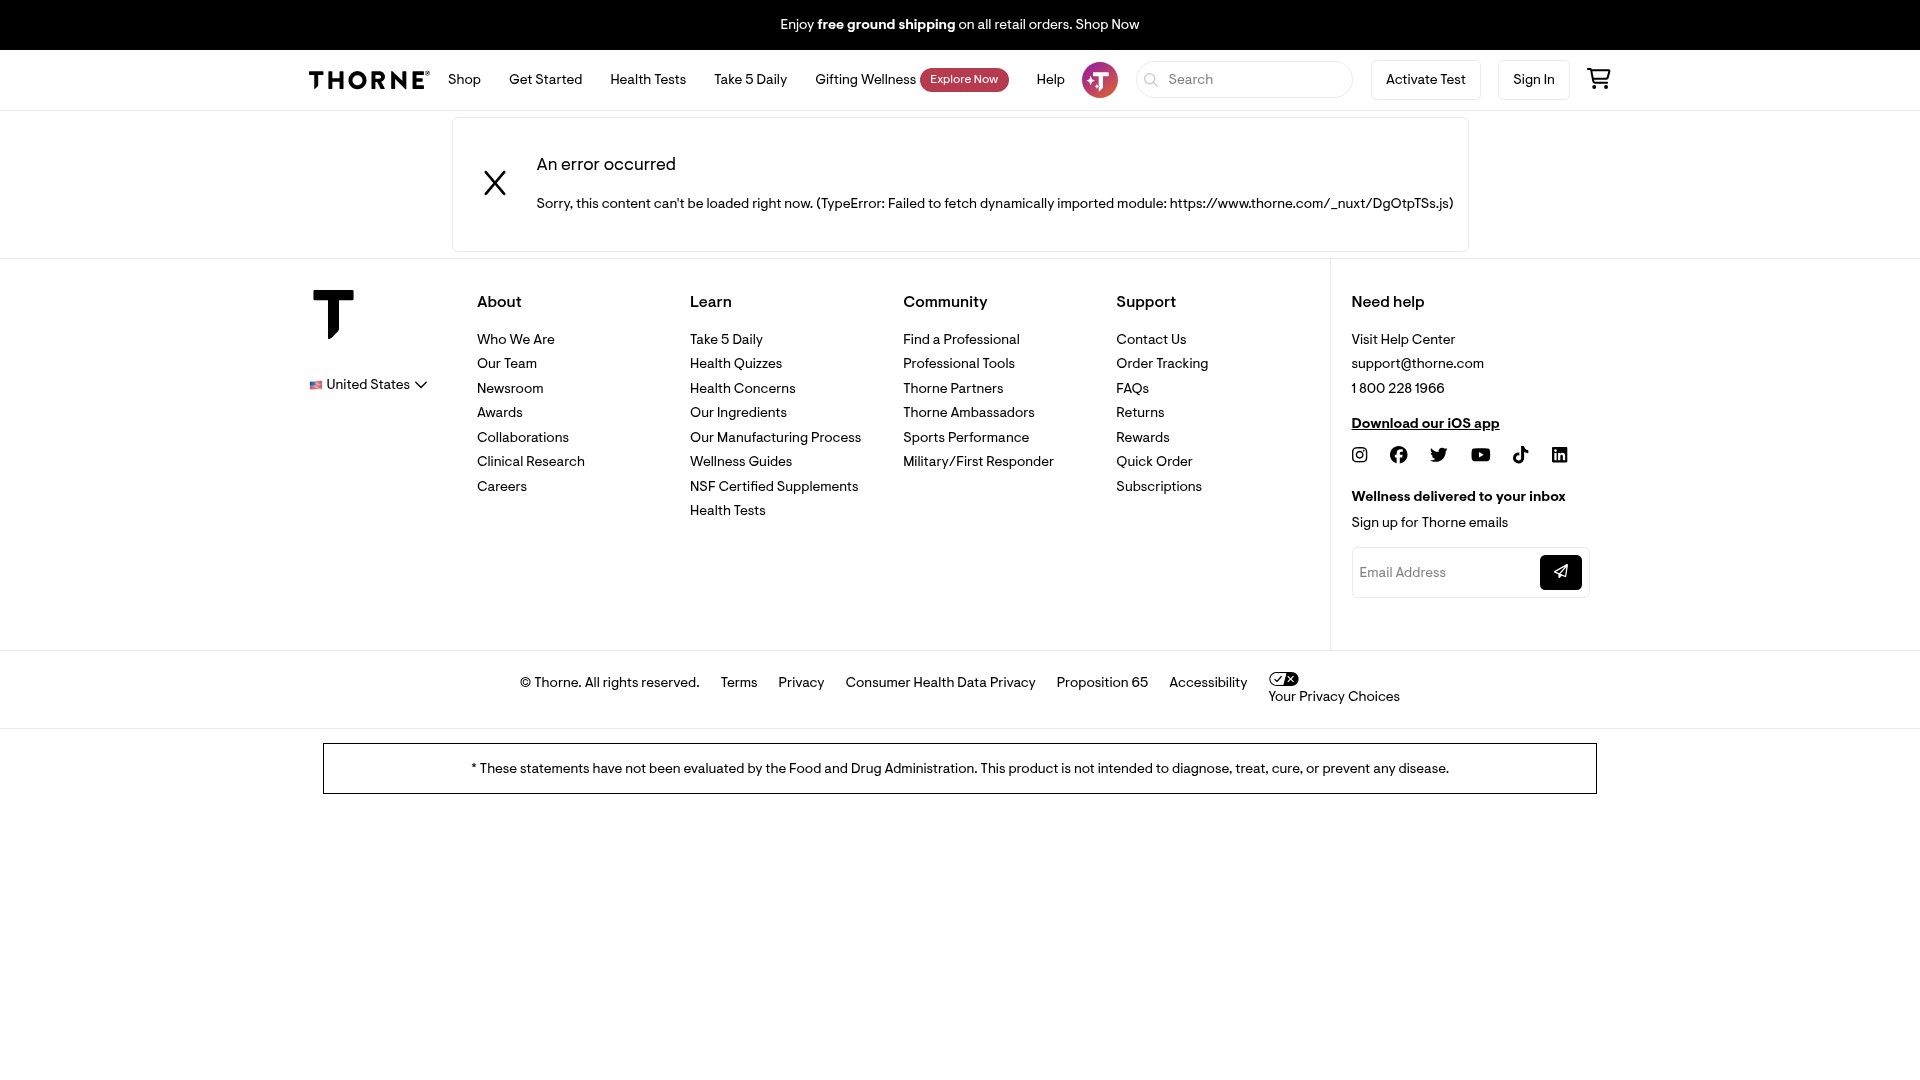Open the FAQs link
Screen dimensions: 1920x1080
click(x=1132, y=389)
